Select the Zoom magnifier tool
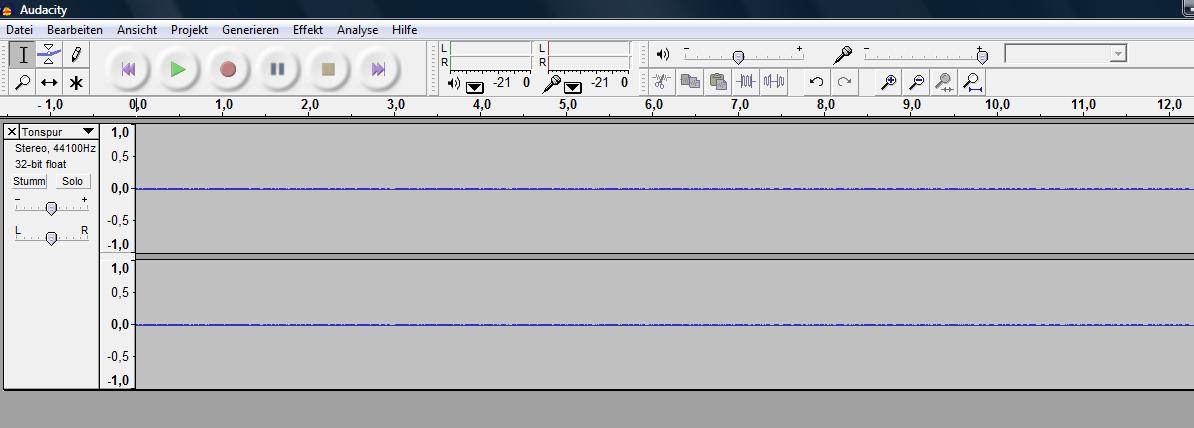1194x428 pixels. [x=24, y=82]
